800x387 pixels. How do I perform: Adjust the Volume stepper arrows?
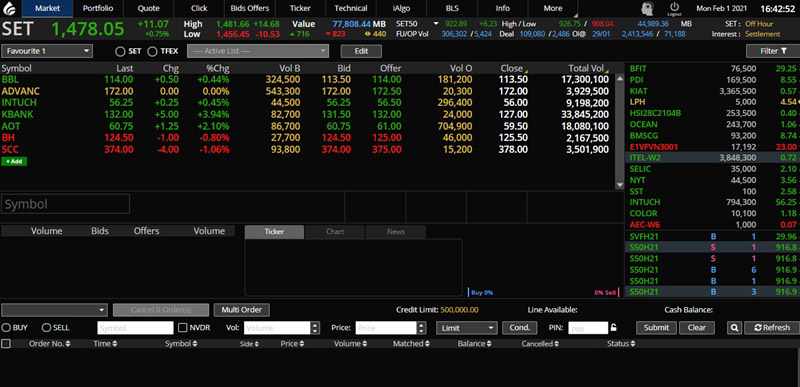point(315,328)
